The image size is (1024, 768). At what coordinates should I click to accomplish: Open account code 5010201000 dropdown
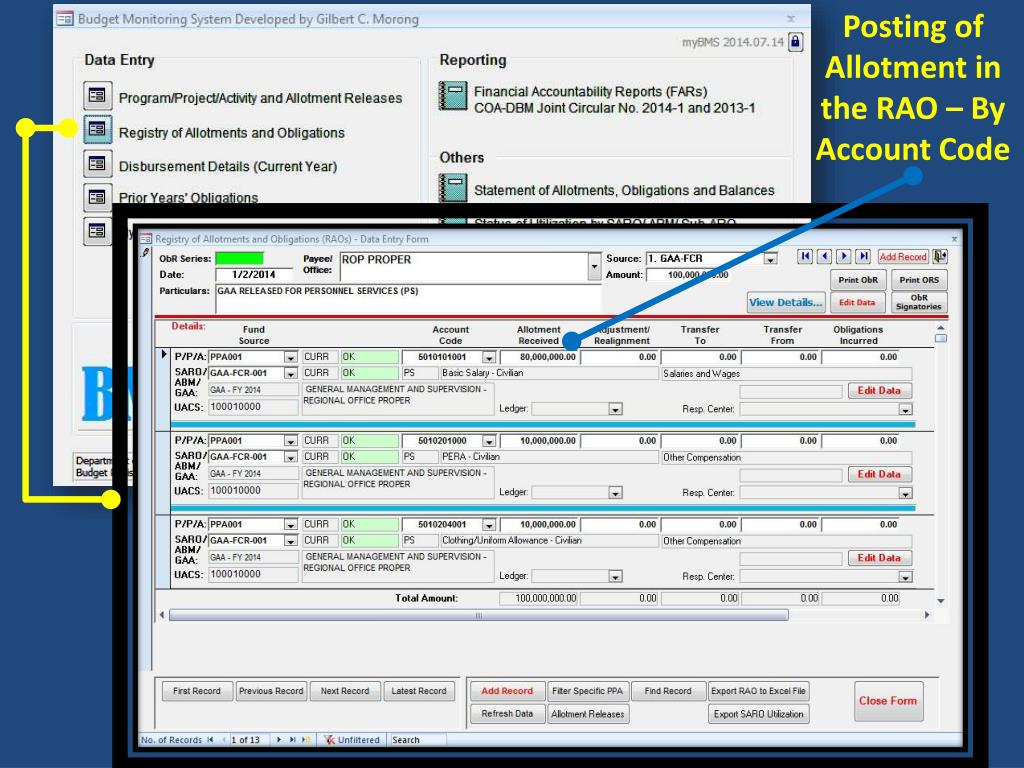(x=488, y=441)
